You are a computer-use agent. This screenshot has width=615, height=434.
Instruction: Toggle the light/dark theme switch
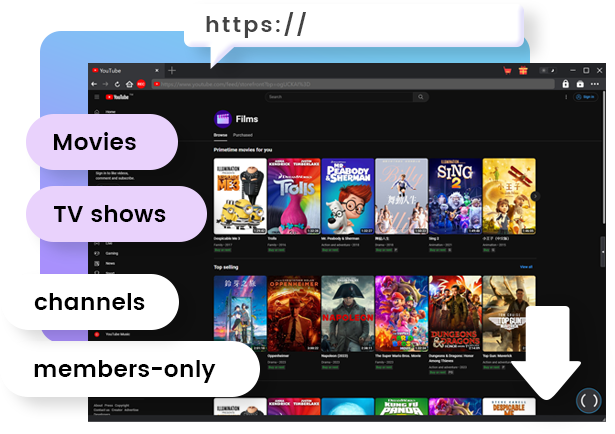click(548, 71)
